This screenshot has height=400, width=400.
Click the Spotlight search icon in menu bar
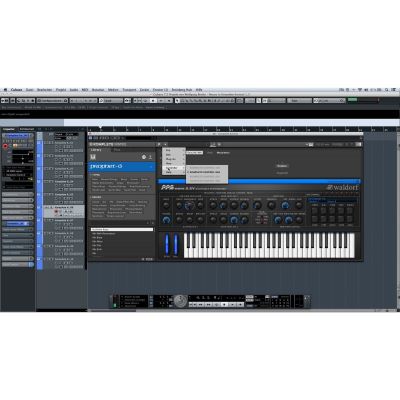[387, 90]
